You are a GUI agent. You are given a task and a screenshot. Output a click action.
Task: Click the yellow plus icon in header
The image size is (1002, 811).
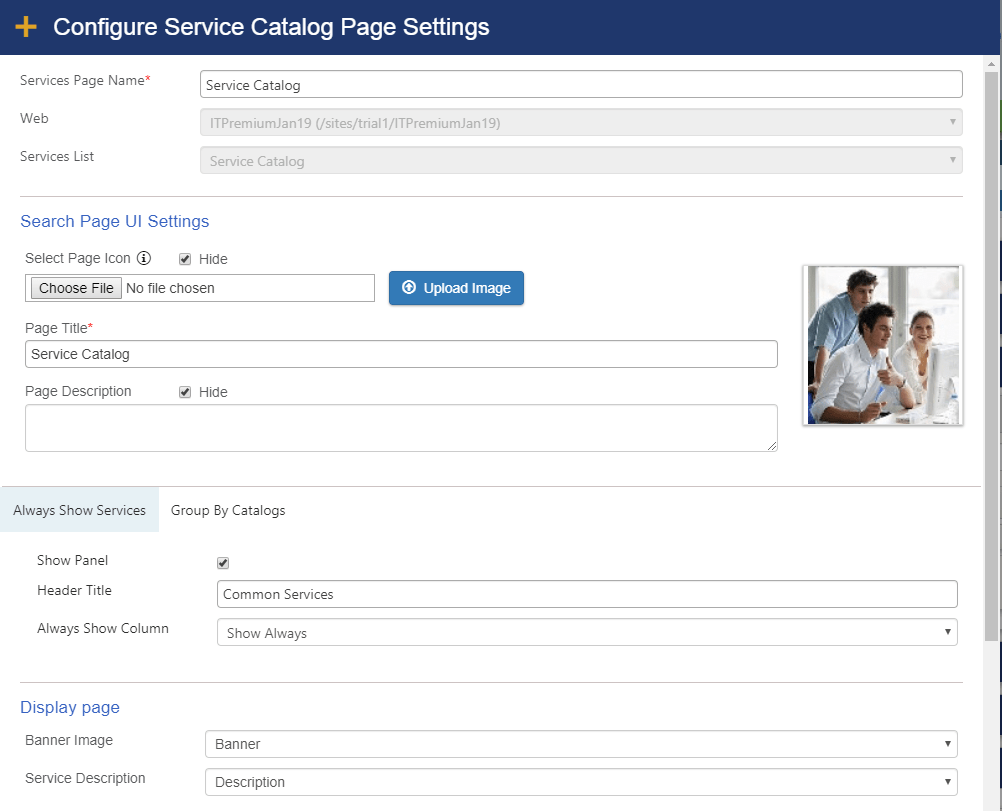coord(26,27)
